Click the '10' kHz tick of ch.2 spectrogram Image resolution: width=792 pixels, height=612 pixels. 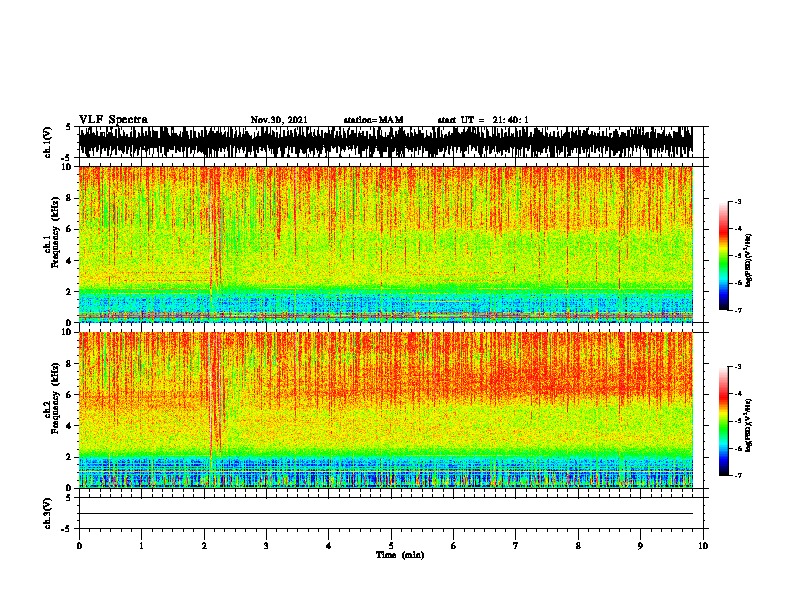click(68, 332)
